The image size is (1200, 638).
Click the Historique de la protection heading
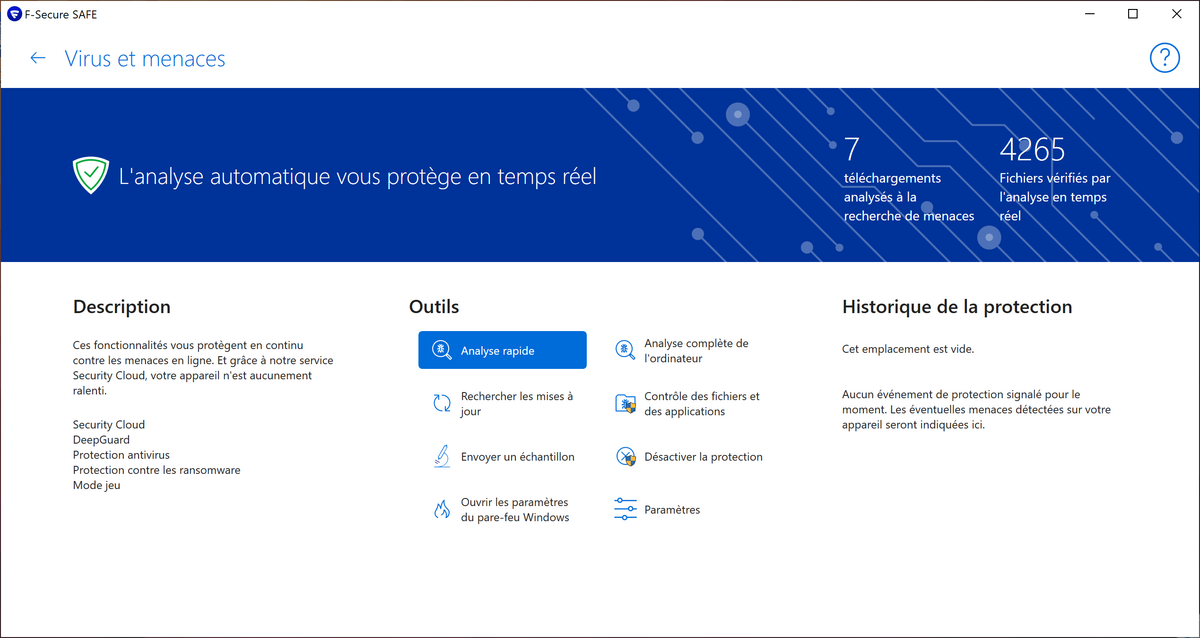click(957, 307)
